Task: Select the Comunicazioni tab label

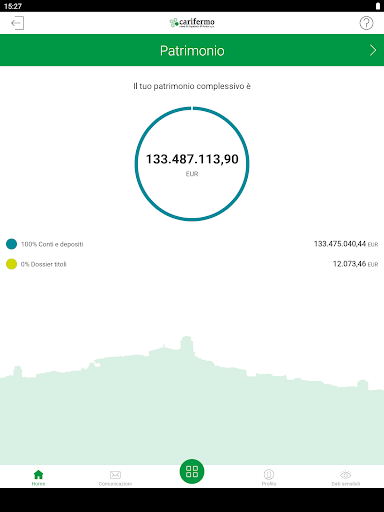Action: pyautogui.click(x=115, y=484)
